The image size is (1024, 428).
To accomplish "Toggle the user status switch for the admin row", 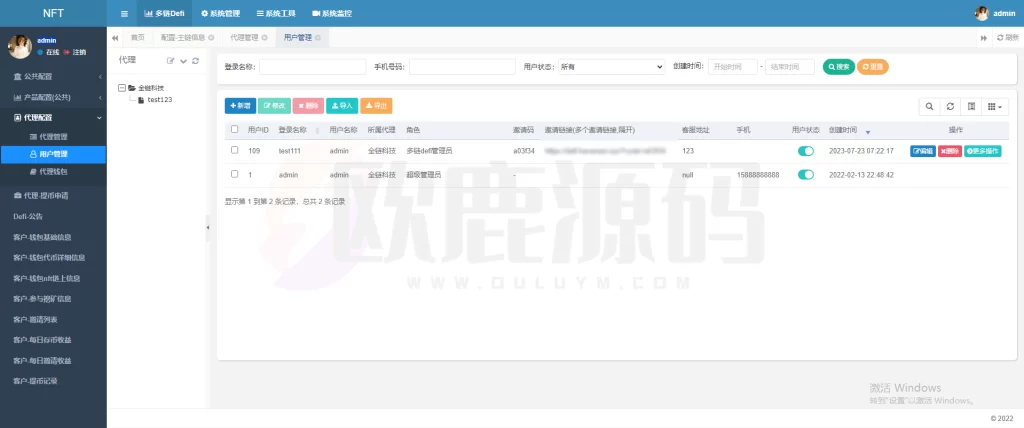I will (x=806, y=174).
